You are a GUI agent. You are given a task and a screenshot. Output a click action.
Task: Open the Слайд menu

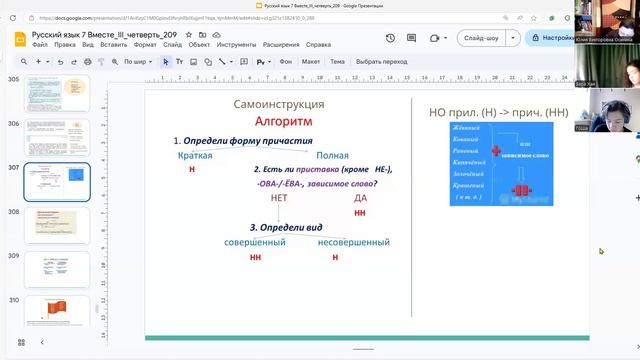172,45
